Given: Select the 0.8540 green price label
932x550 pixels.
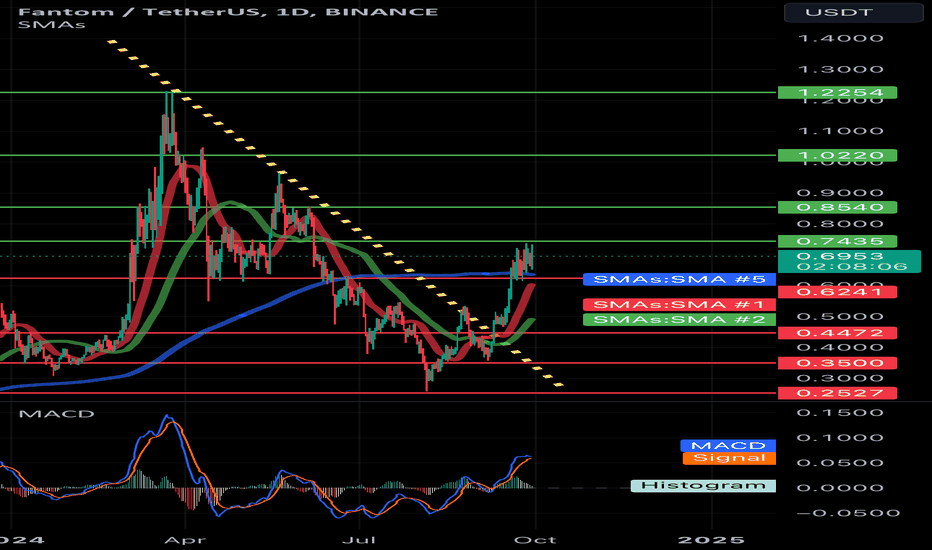Looking at the screenshot, I should pos(837,207).
